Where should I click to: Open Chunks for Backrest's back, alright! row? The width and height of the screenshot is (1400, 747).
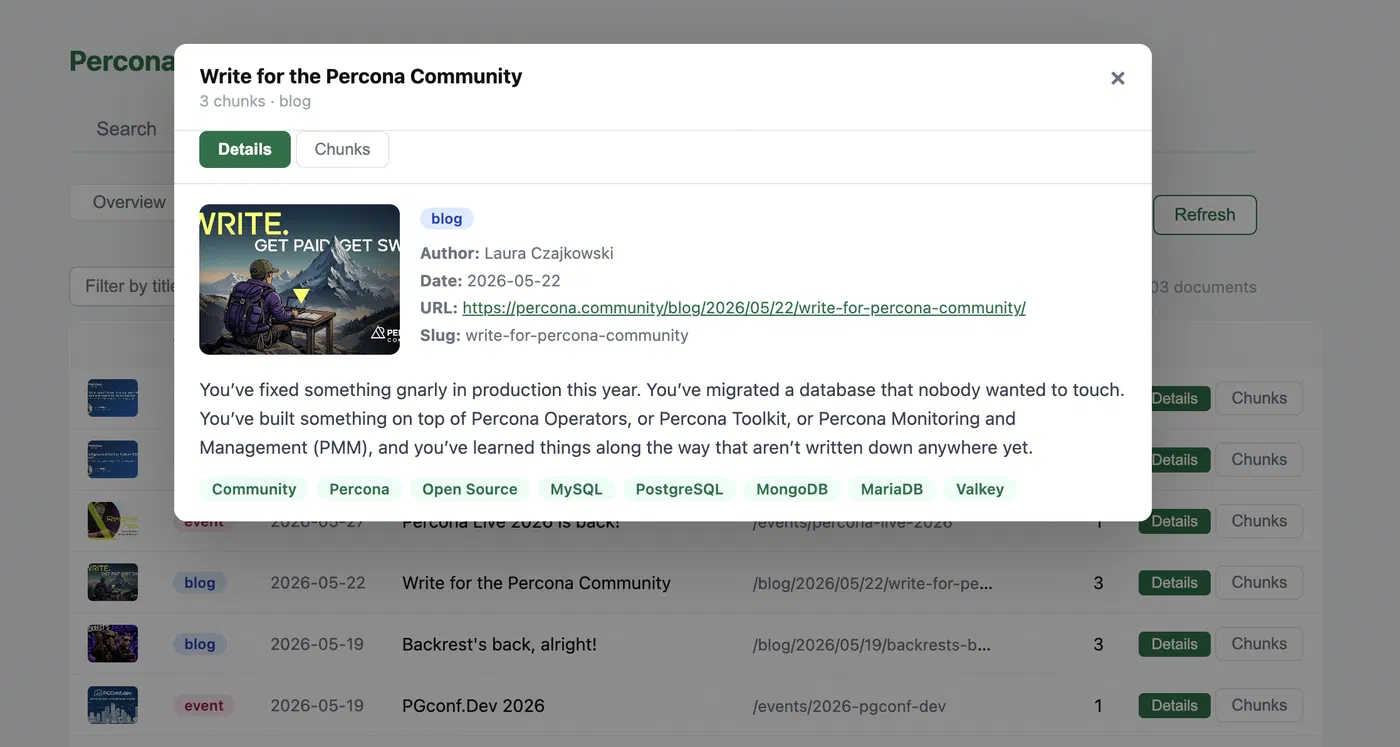(x=1259, y=644)
